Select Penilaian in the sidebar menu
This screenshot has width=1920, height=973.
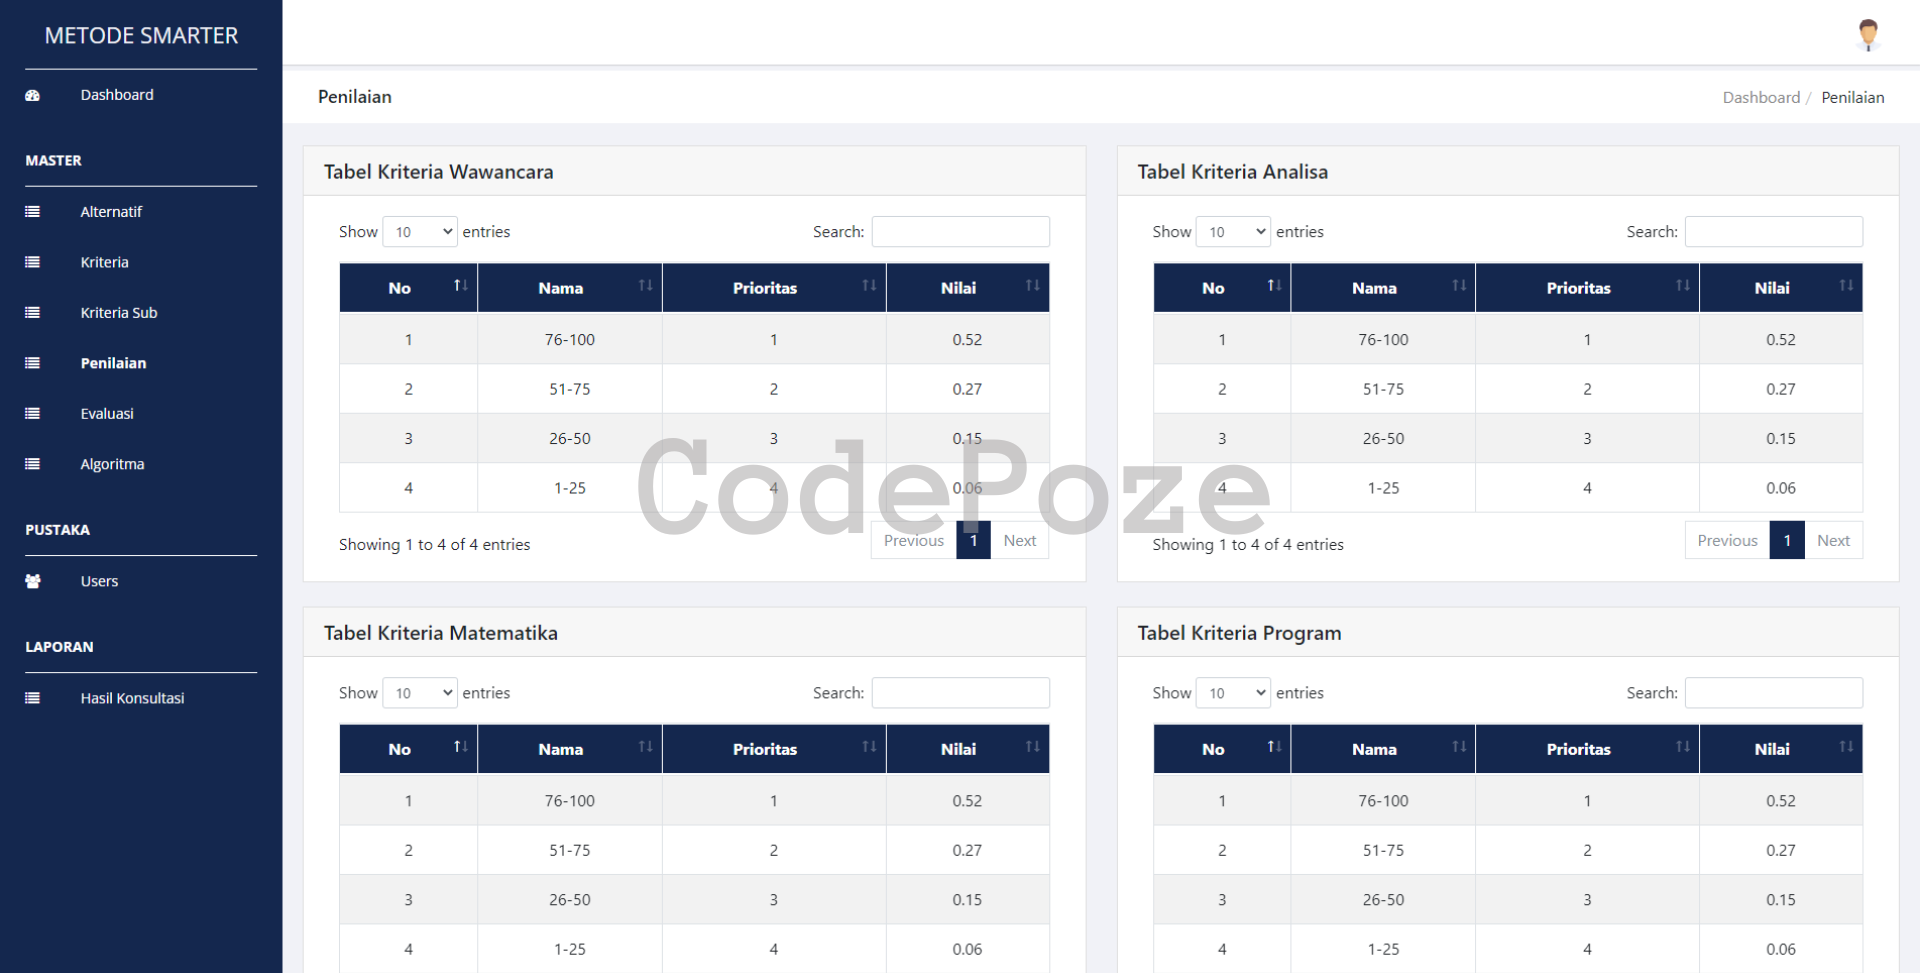pos(113,363)
